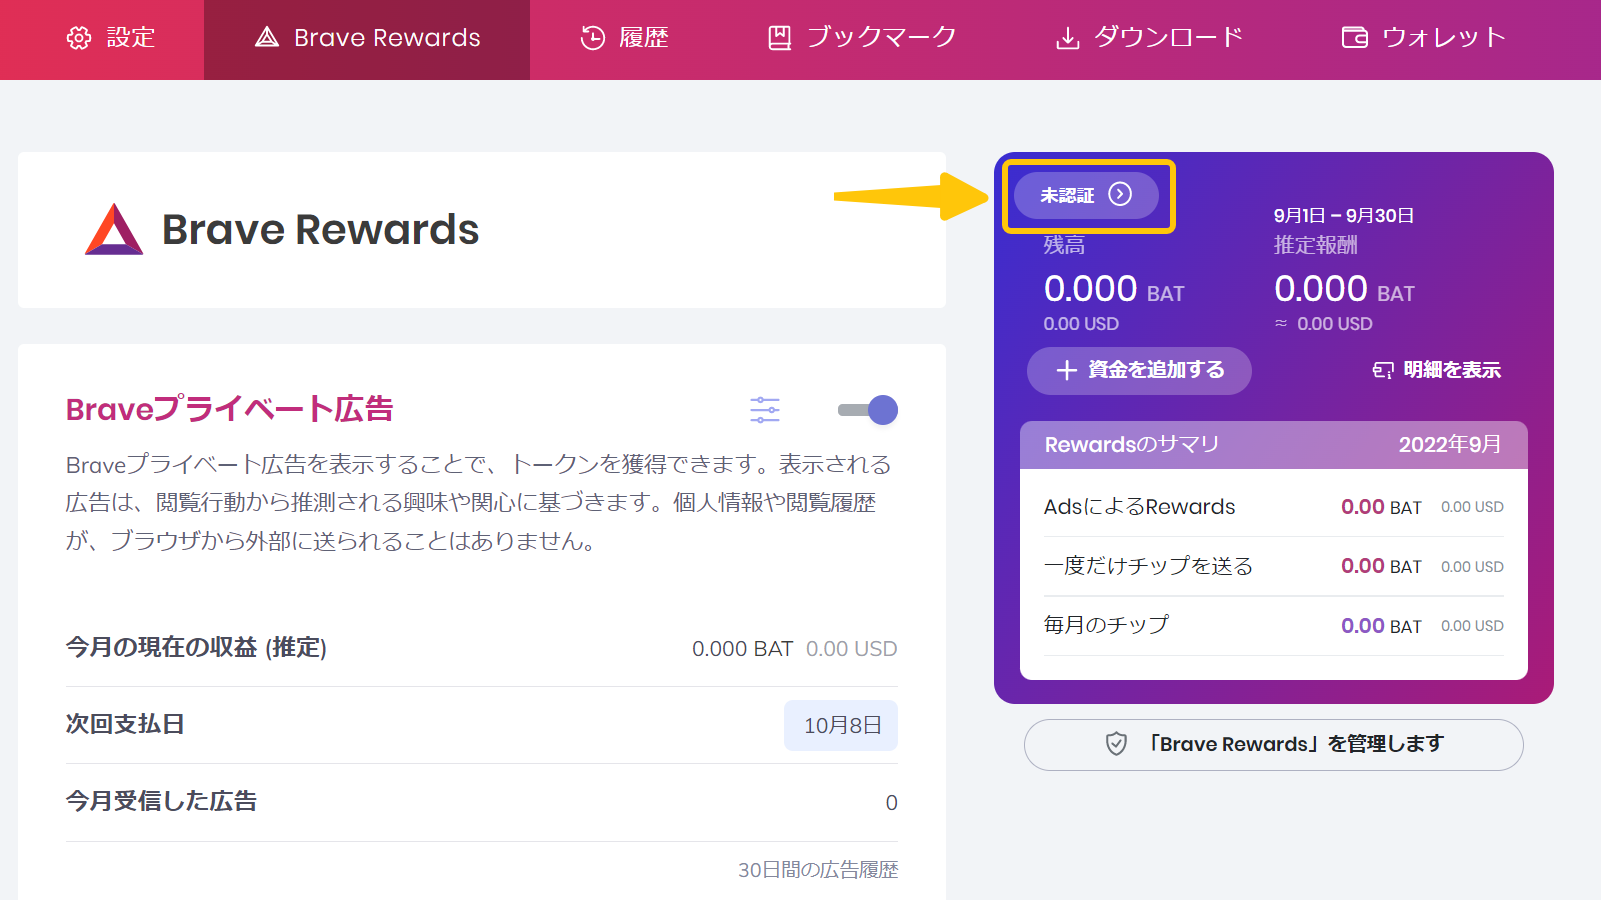Click the 10月8日 payment date badge
This screenshot has height=900, width=1601.
coord(841,725)
